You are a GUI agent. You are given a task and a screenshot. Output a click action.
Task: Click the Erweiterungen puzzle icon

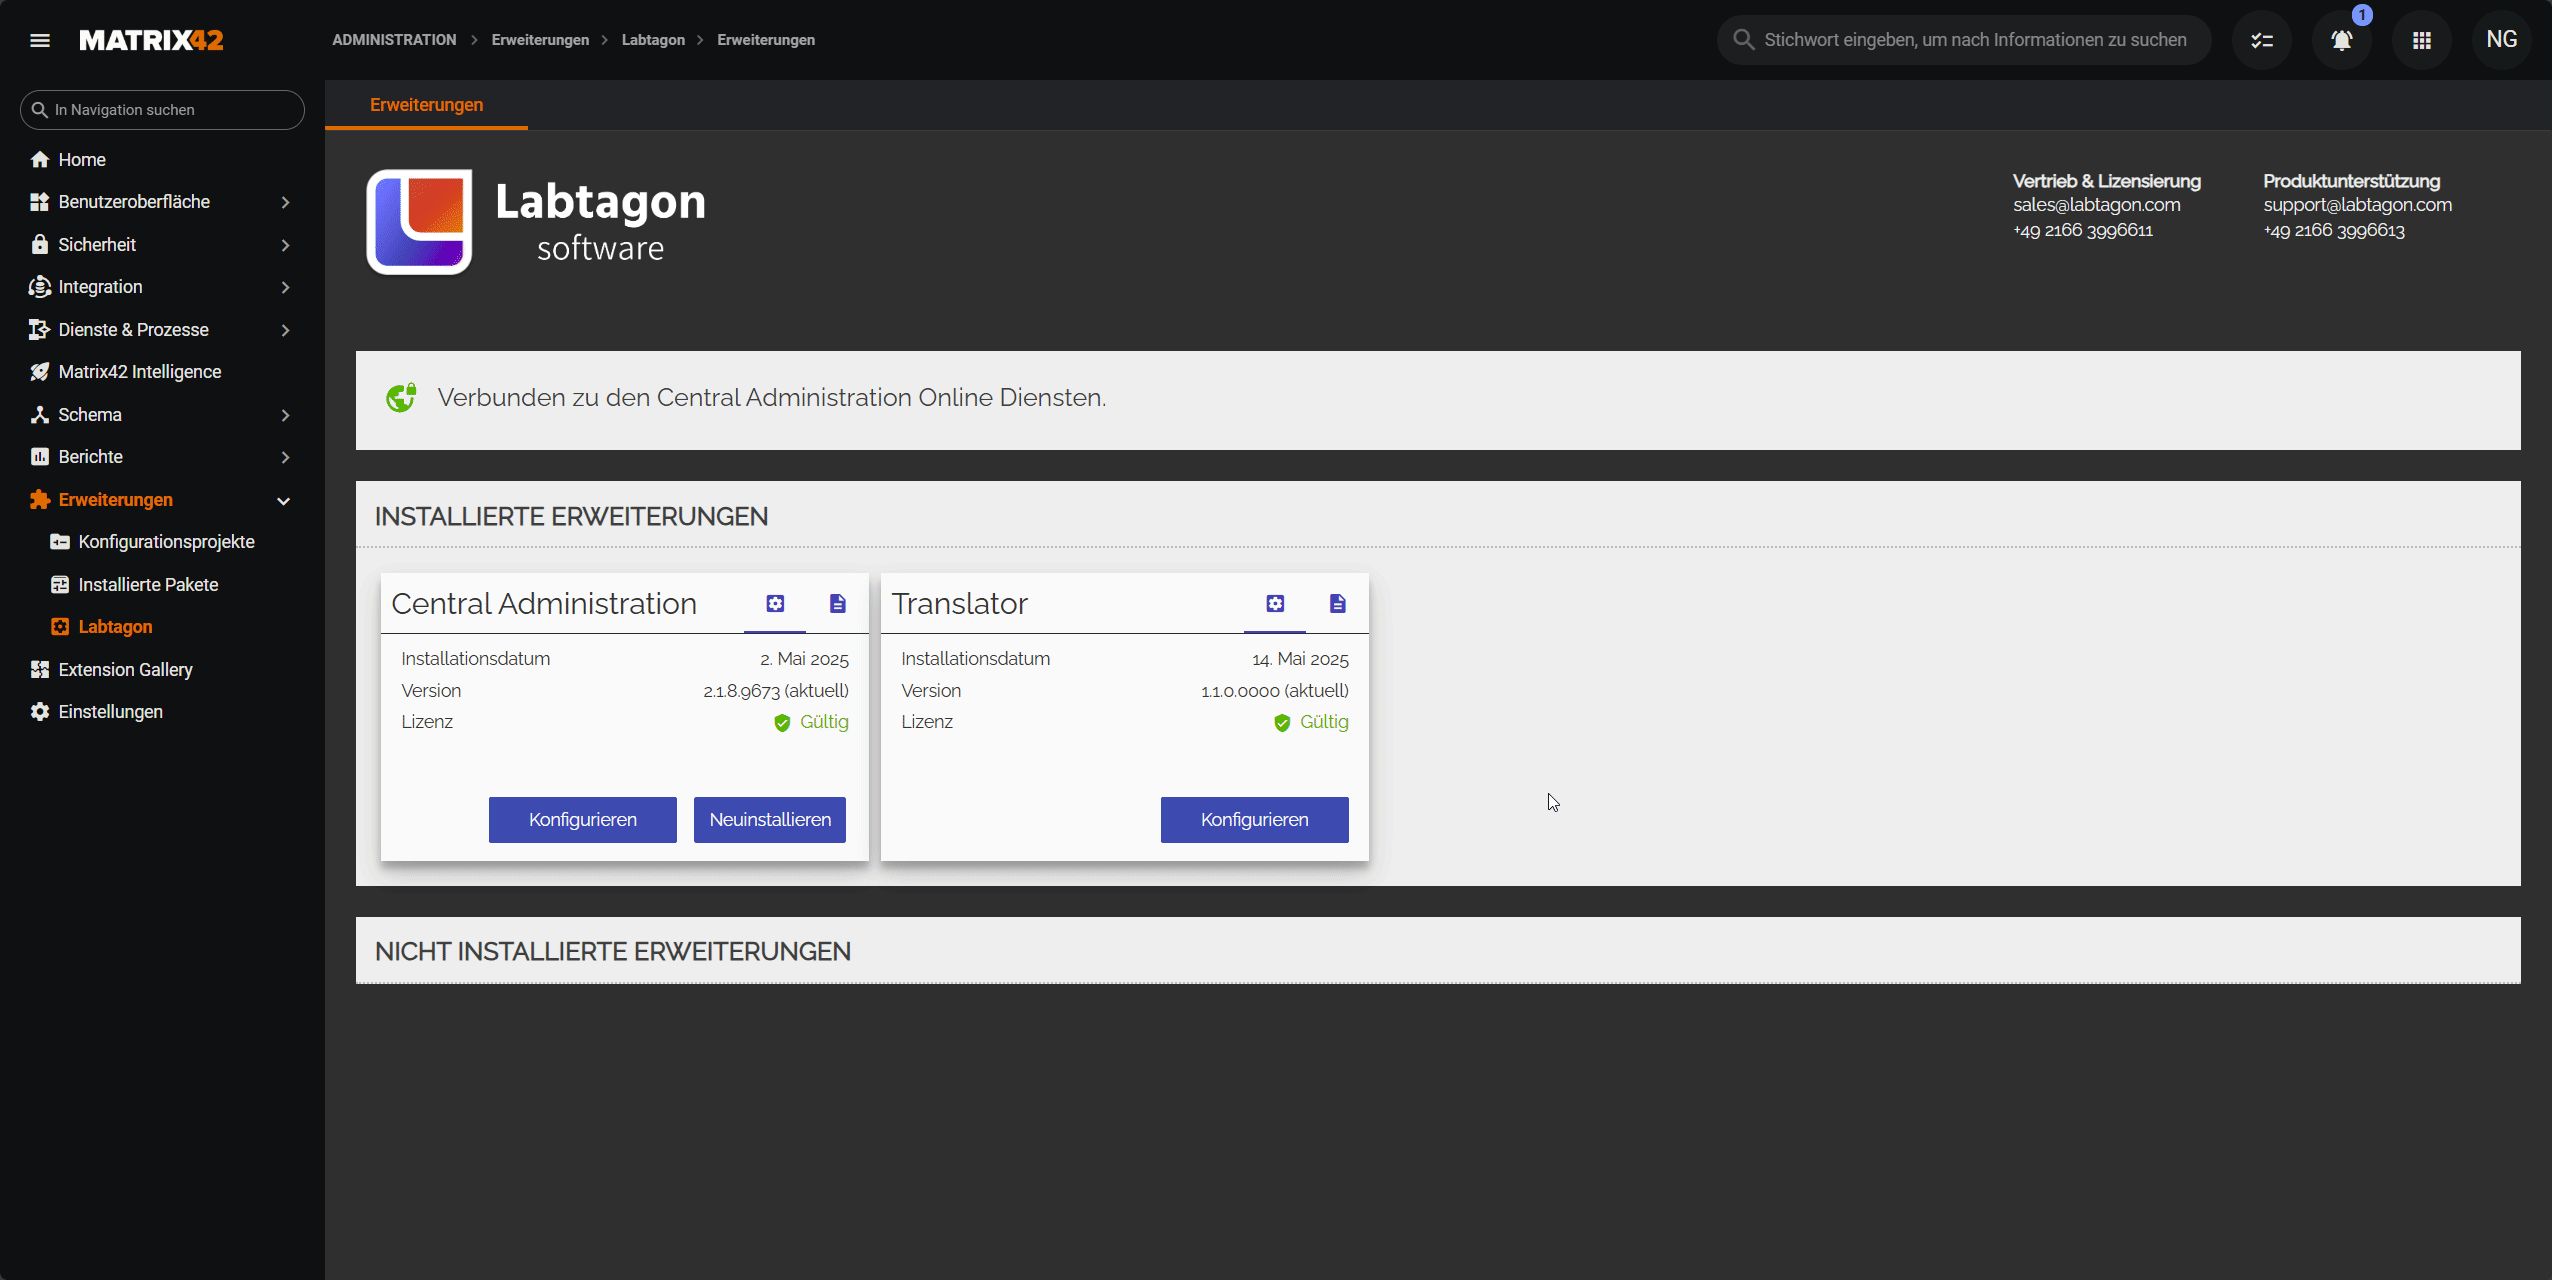(x=40, y=500)
